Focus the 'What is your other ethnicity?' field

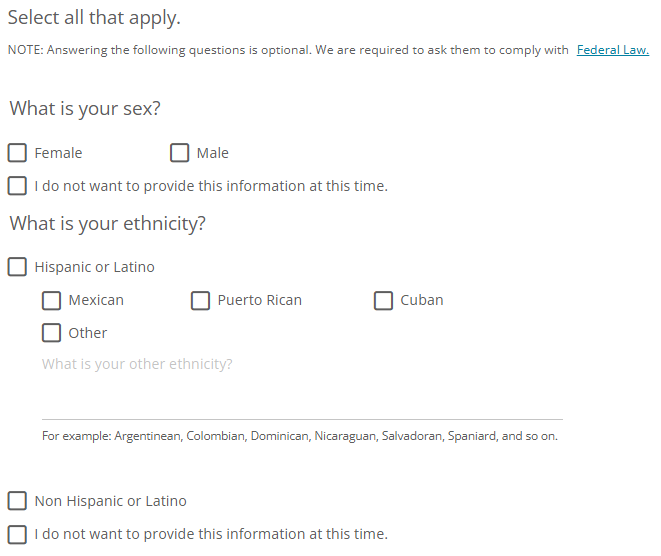[x=300, y=396]
